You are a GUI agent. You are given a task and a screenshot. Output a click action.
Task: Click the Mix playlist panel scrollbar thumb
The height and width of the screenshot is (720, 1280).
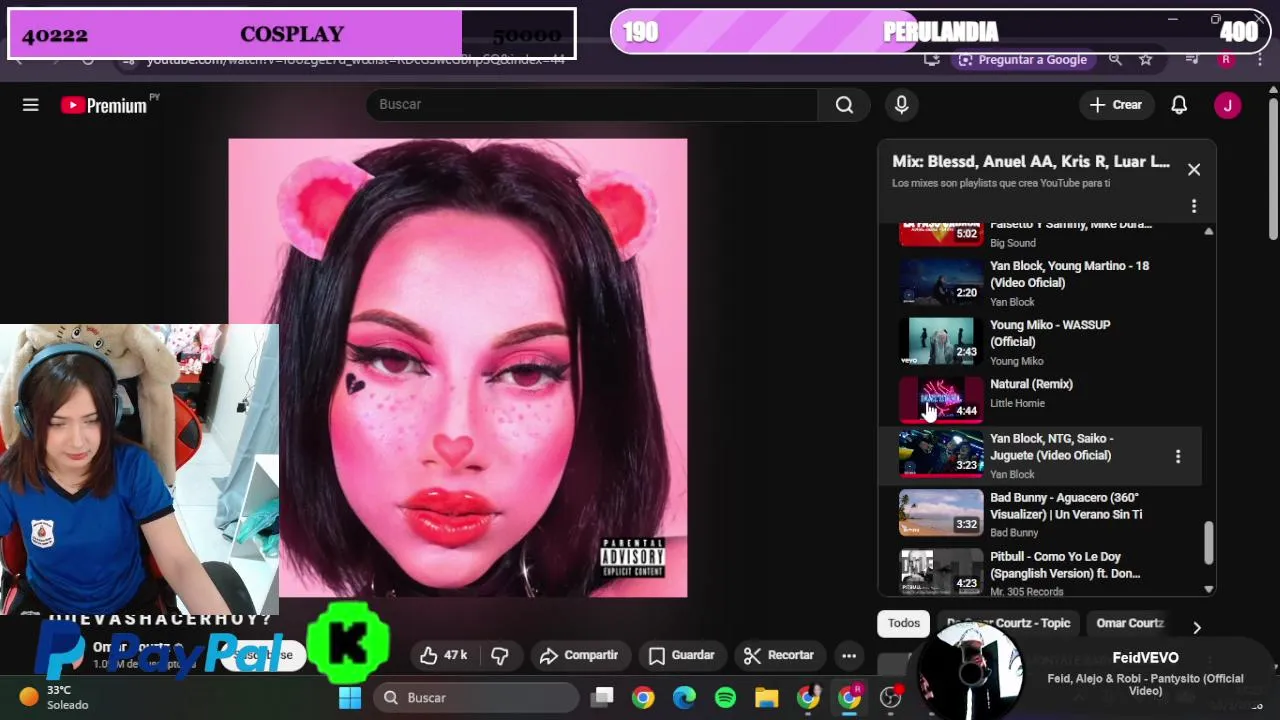(x=1208, y=543)
